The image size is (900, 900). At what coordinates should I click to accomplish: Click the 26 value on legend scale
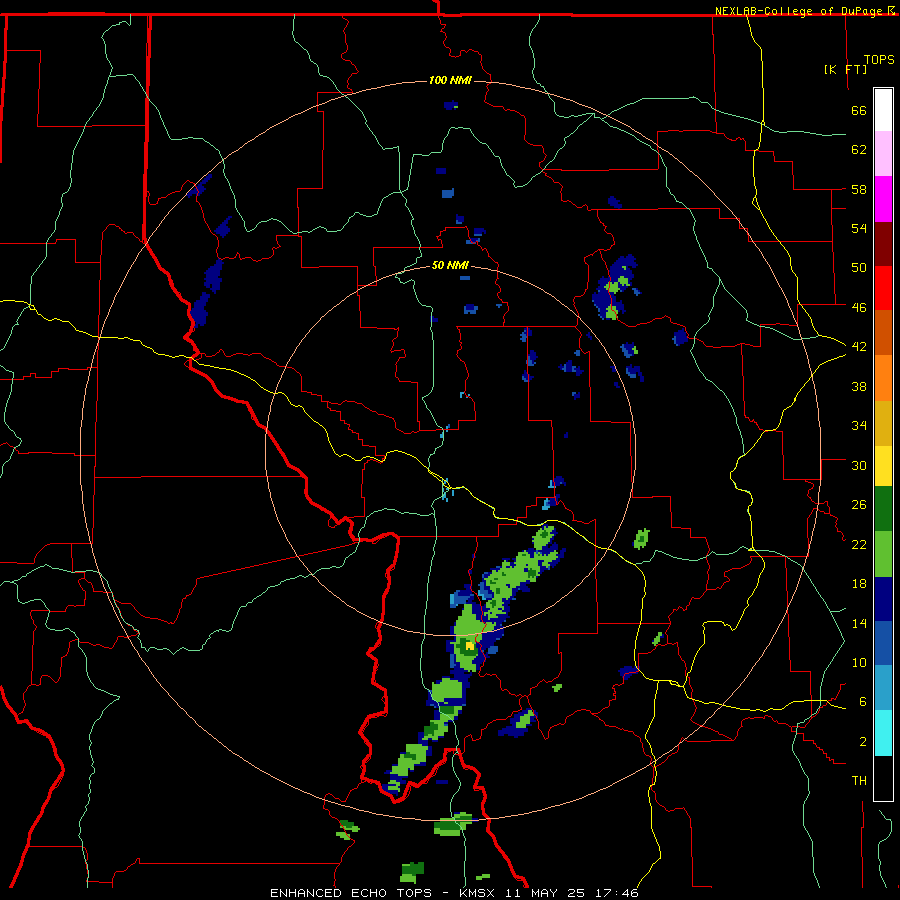(859, 505)
